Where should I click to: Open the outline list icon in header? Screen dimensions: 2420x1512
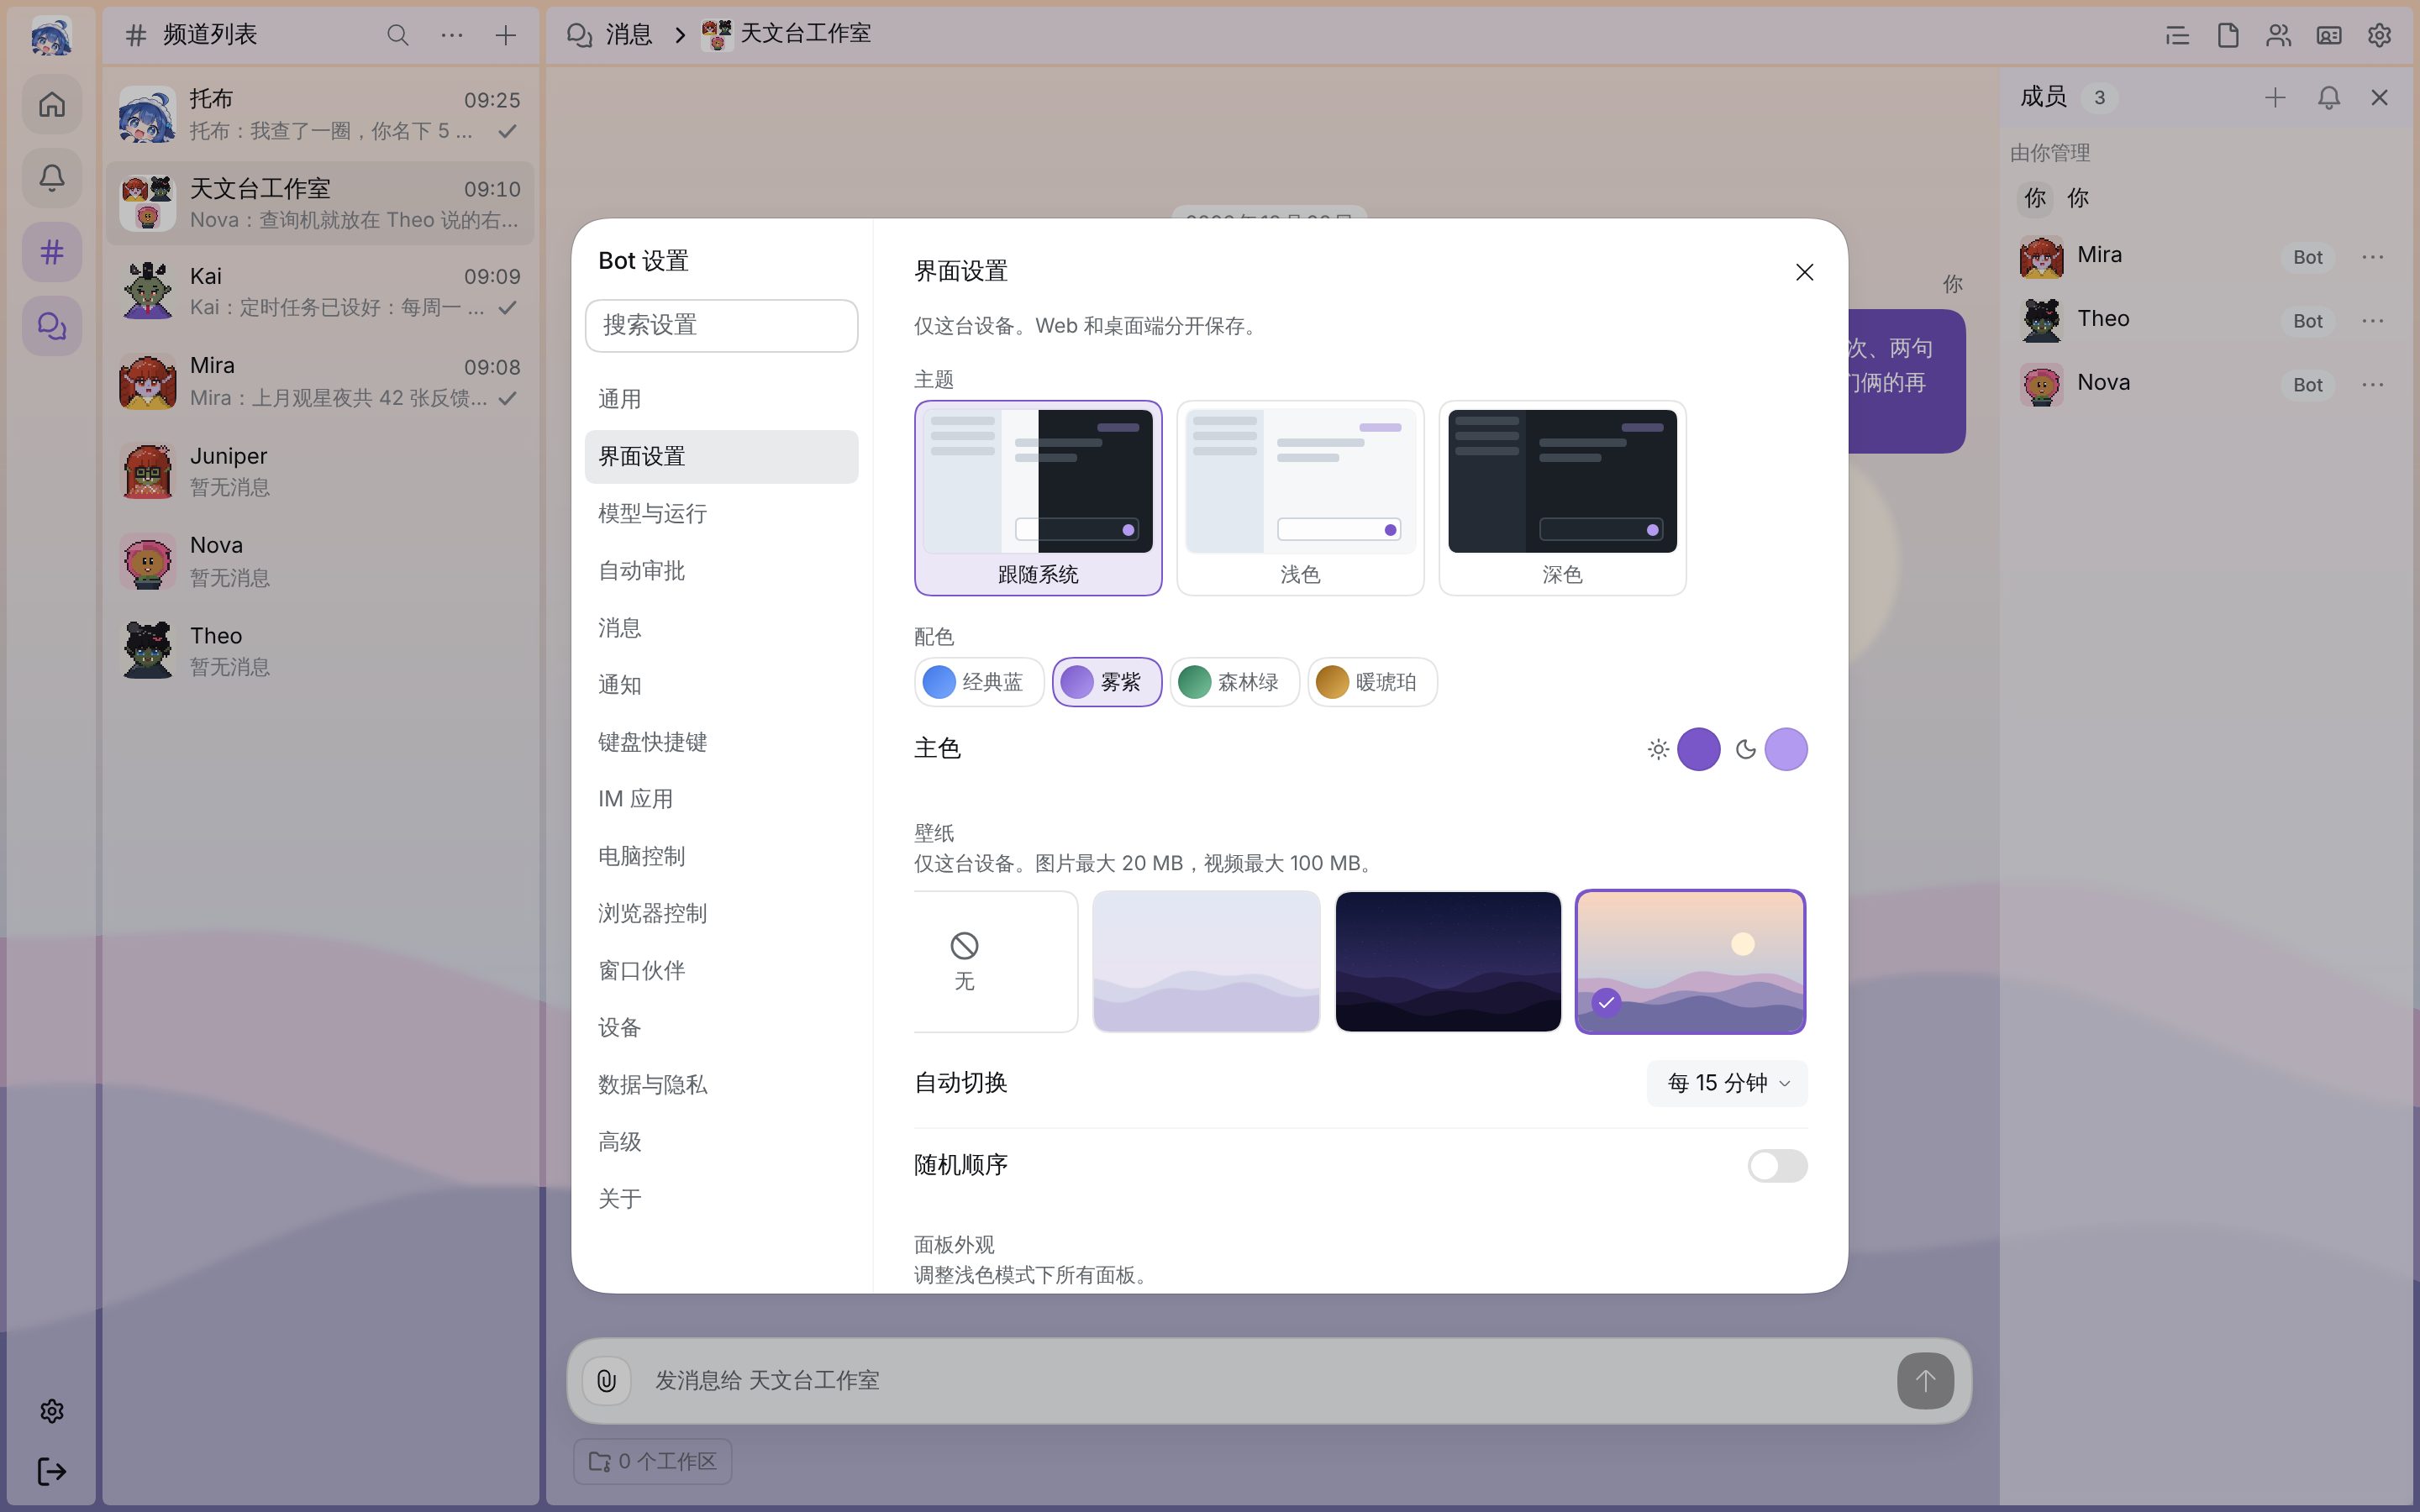(2177, 36)
